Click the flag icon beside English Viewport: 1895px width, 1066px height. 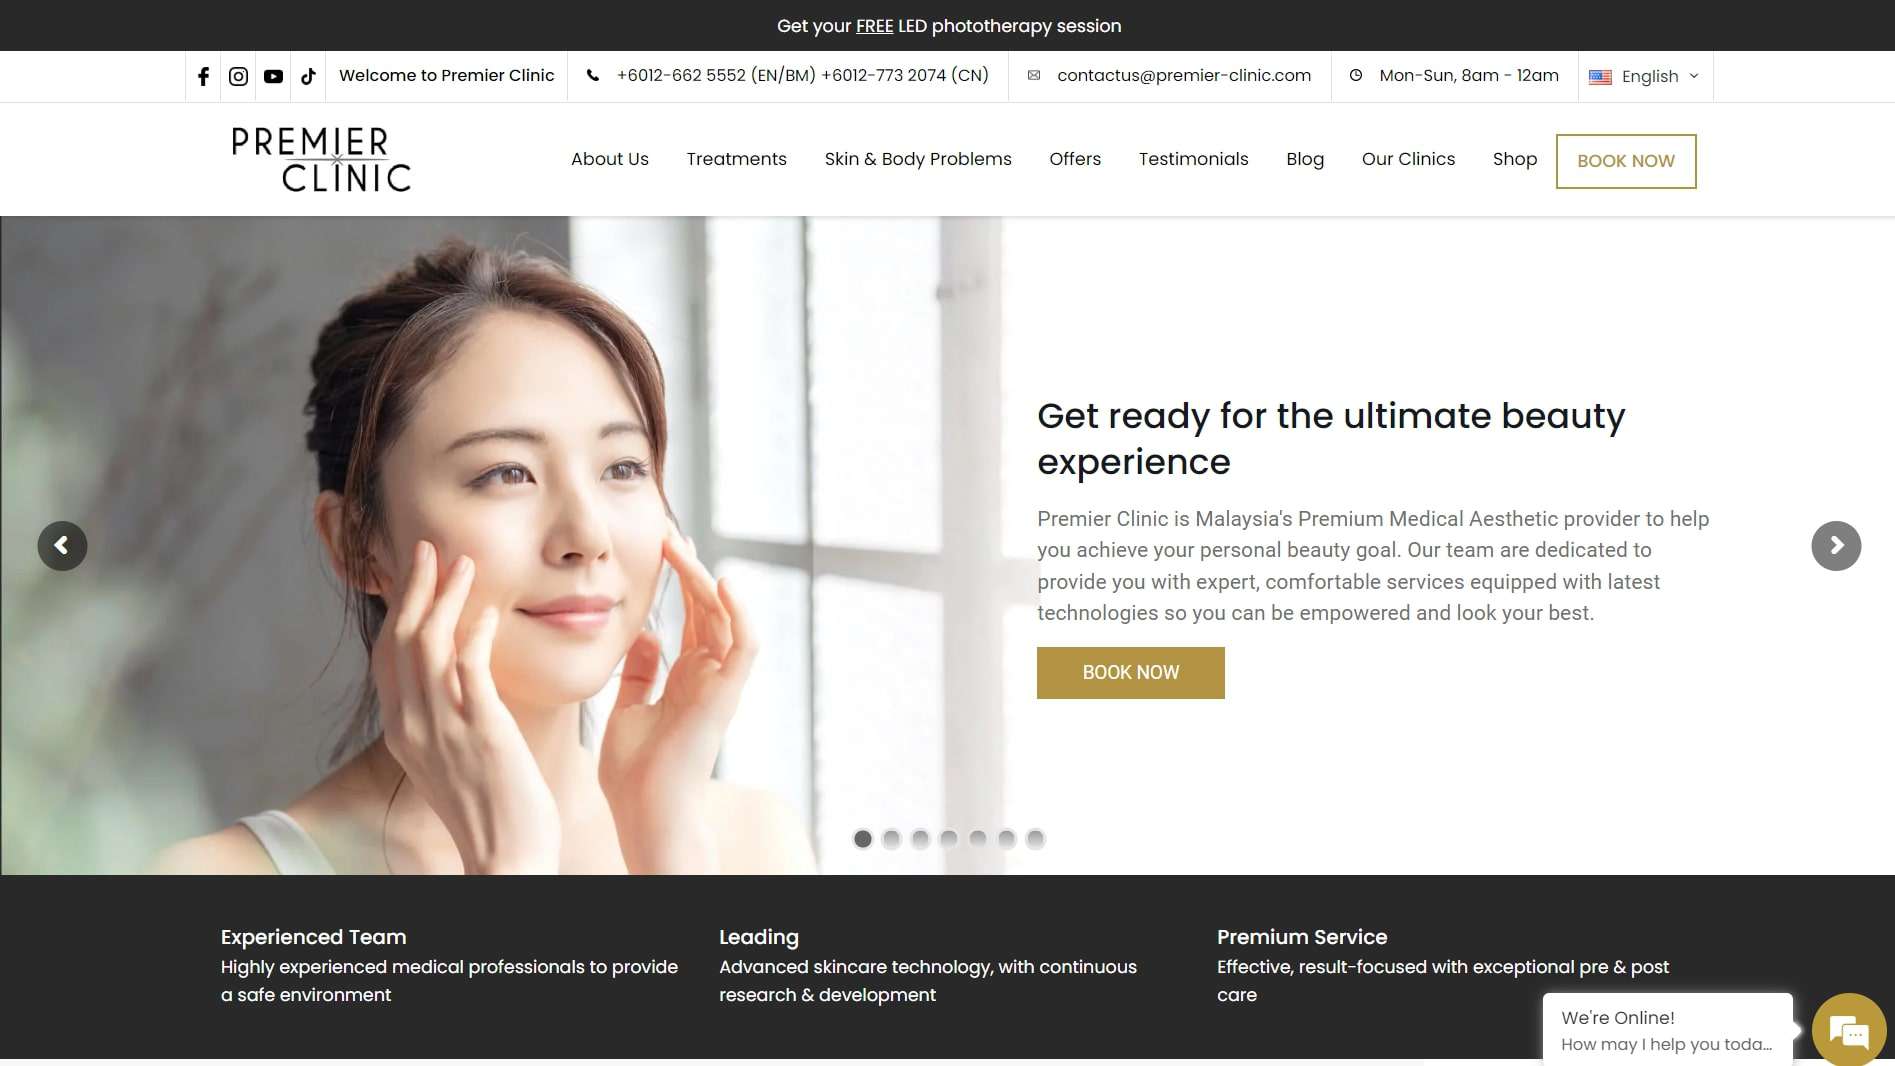click(1600, 77)
